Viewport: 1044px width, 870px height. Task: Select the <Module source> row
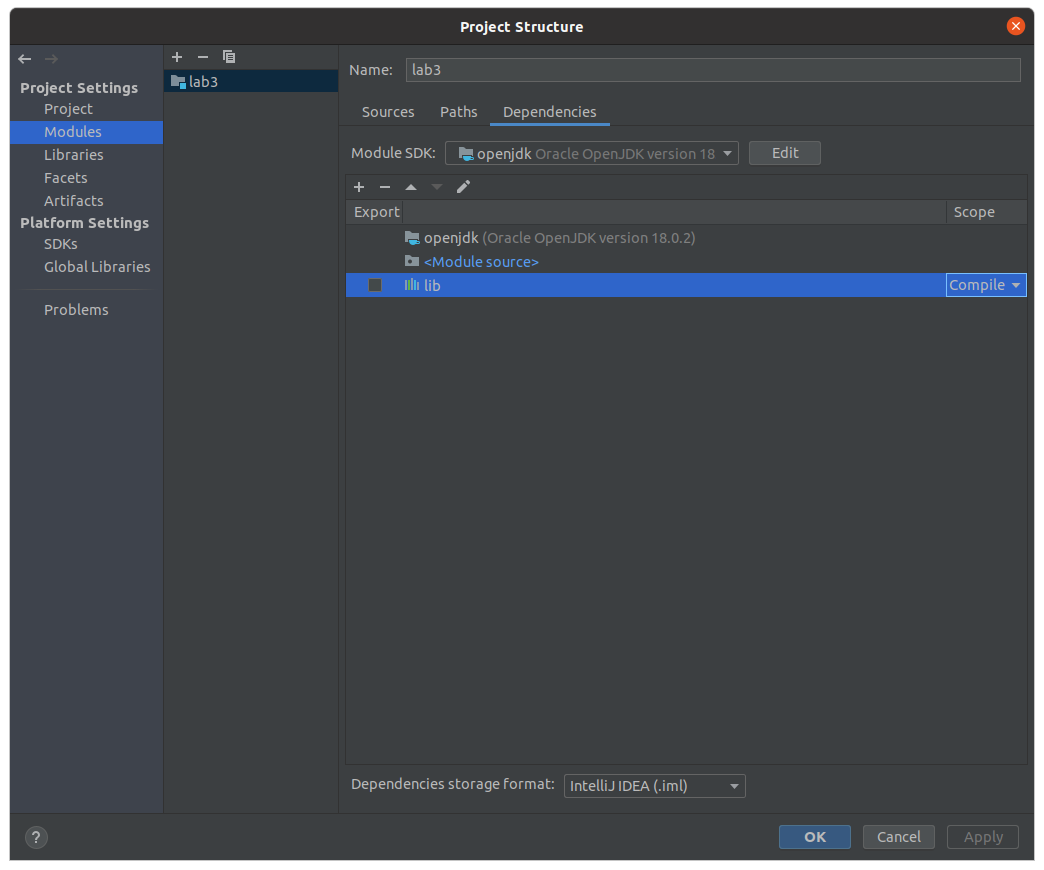point(686,262)
